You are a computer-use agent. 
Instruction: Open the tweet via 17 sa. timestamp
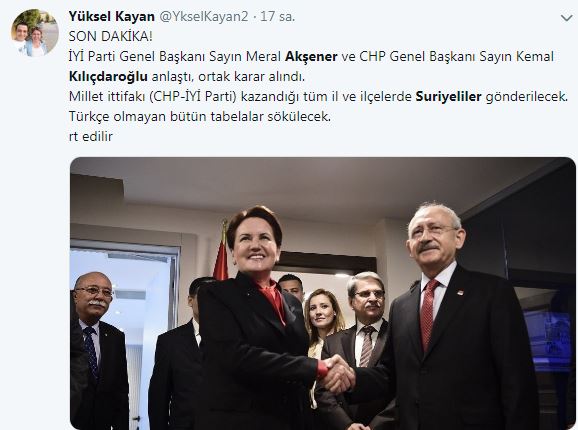coord(278,17)
